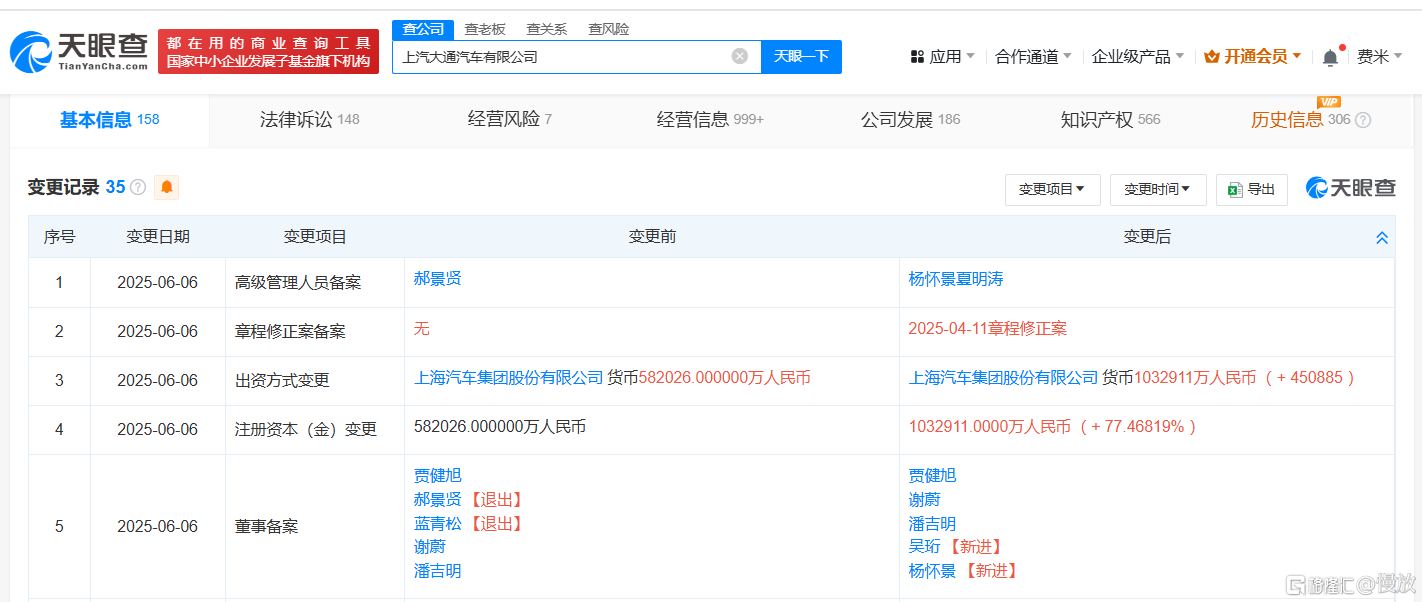Open 杨怀景夏明涛 link in row 1
Viewport: 1422px width, 602px height.
click(x=955, y=279)
